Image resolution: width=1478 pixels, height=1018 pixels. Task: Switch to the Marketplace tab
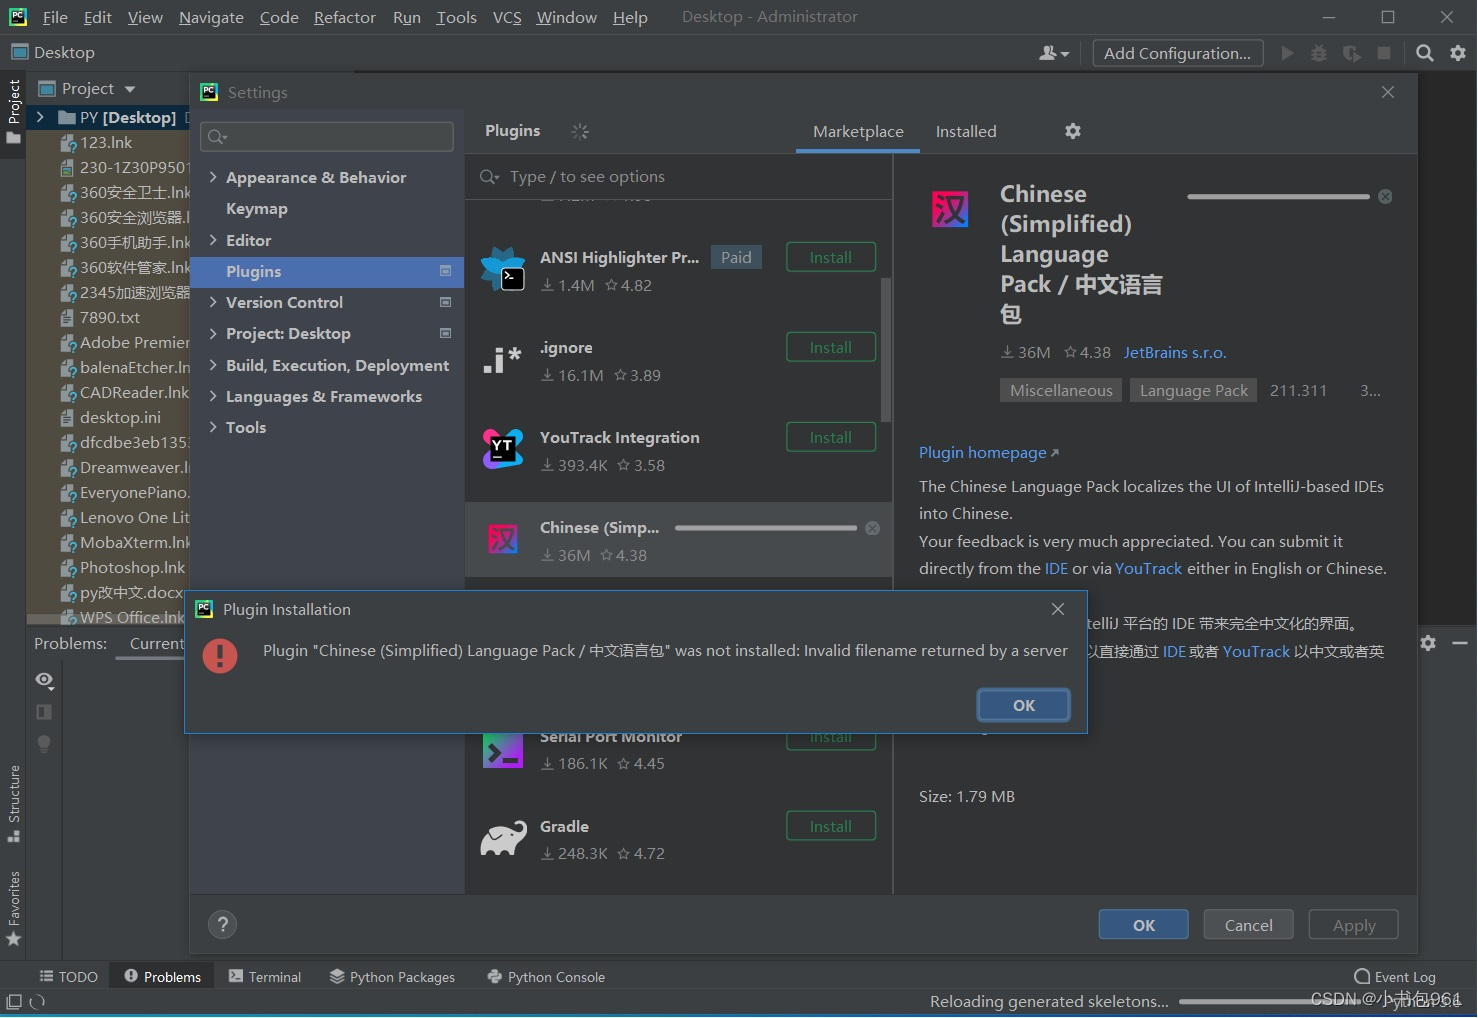[x=858, y=131]
